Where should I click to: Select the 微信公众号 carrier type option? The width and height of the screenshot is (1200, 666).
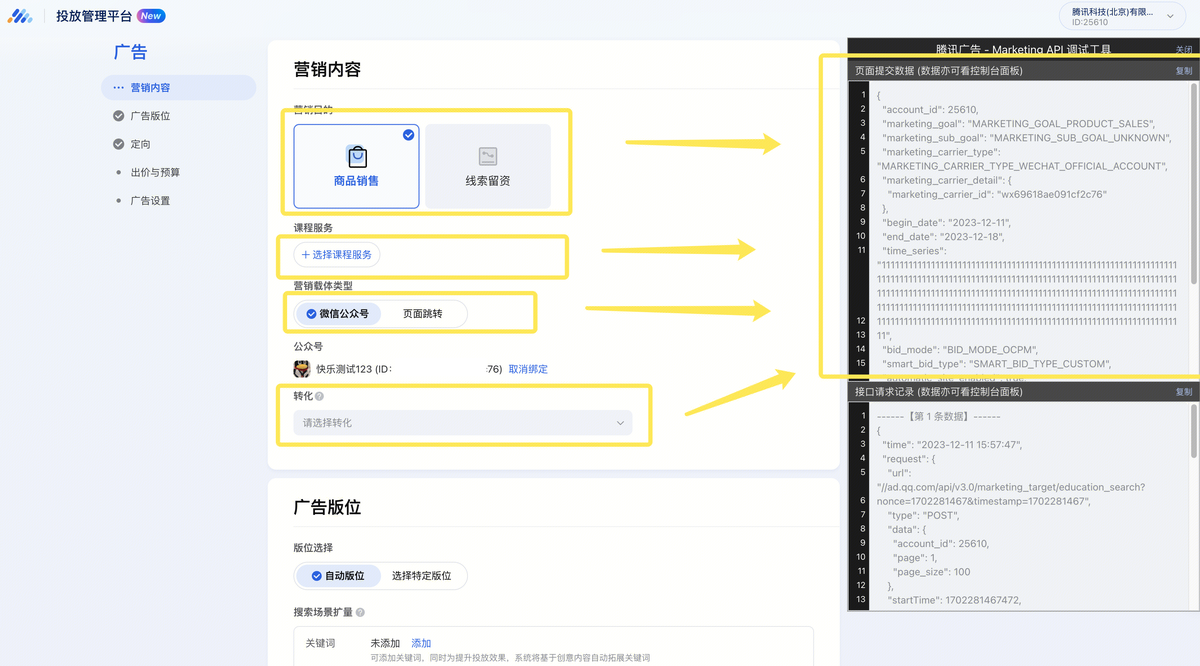[x=337, y=314]
